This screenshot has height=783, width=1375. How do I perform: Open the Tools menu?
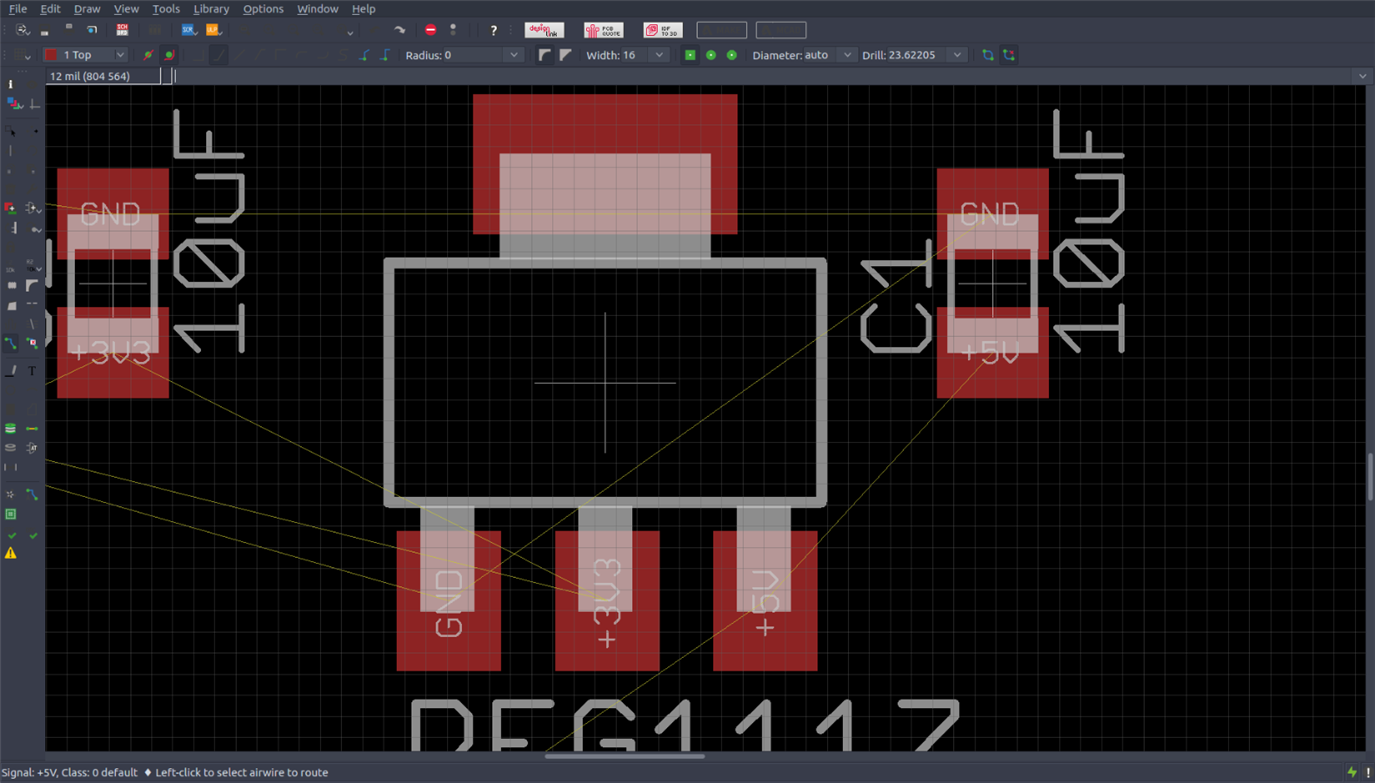(166, 9)
